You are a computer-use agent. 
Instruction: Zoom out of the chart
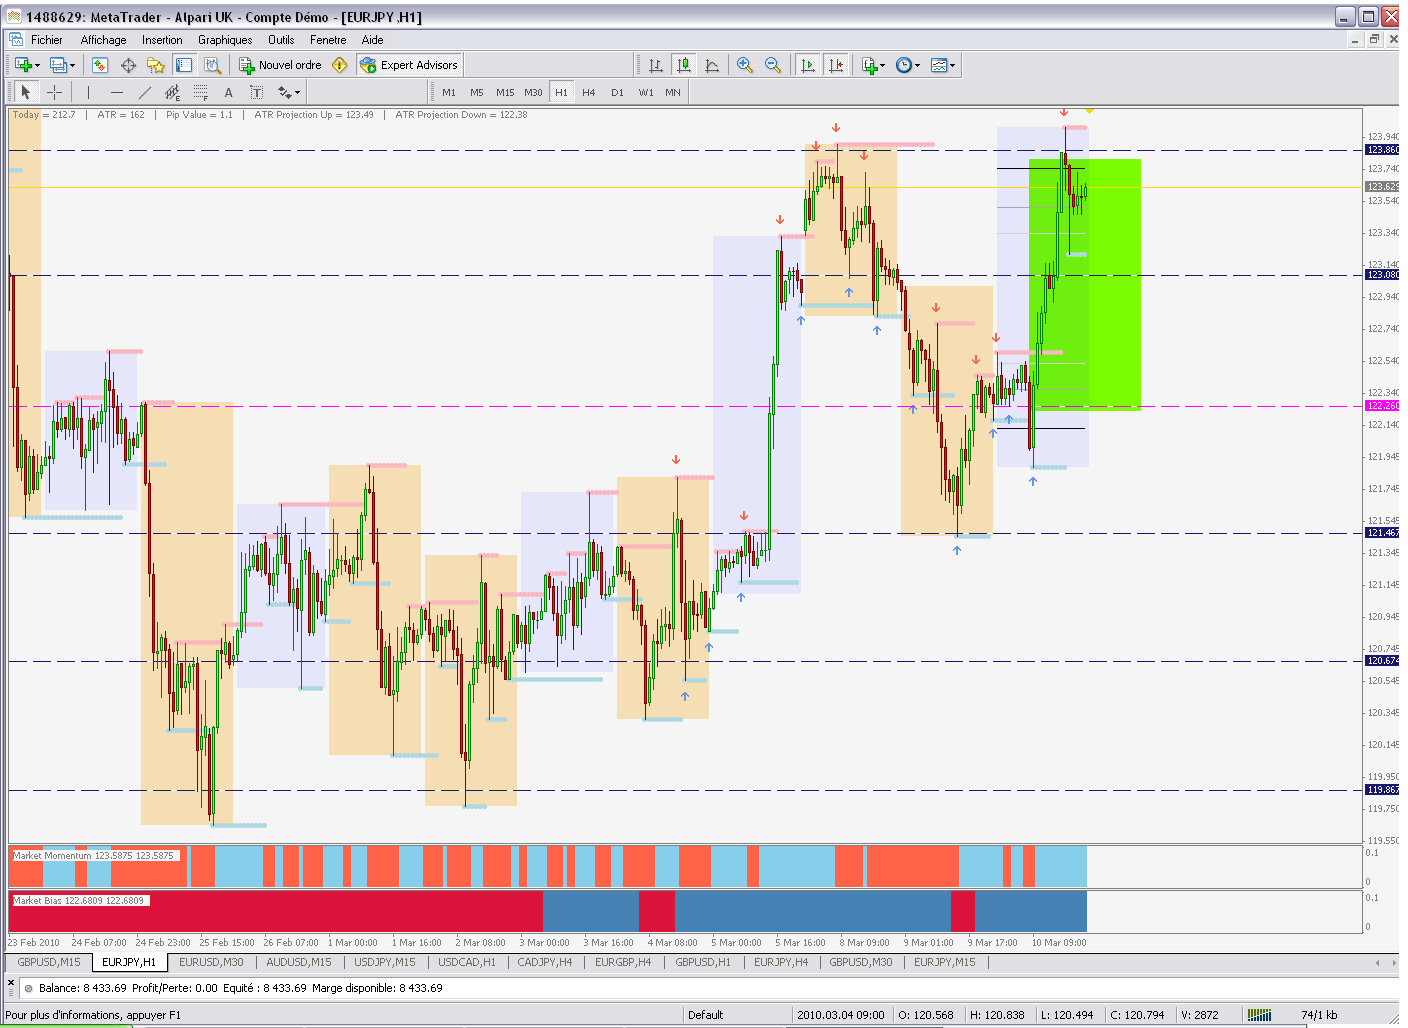point(773,65)
